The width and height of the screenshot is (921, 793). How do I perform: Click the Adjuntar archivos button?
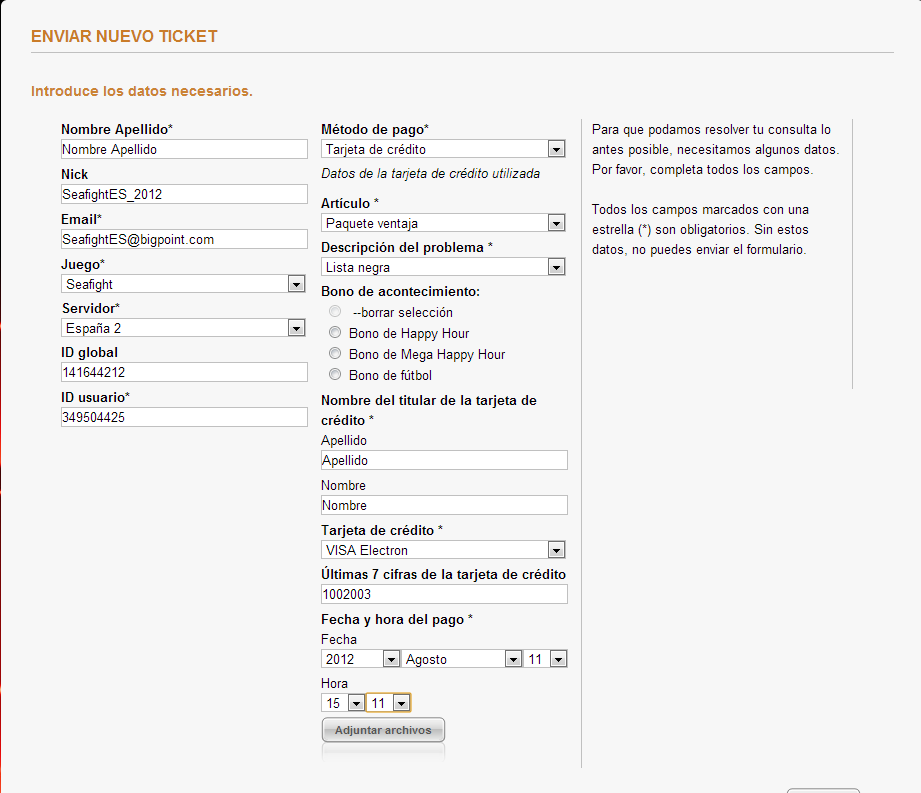[x=383, y=730]
